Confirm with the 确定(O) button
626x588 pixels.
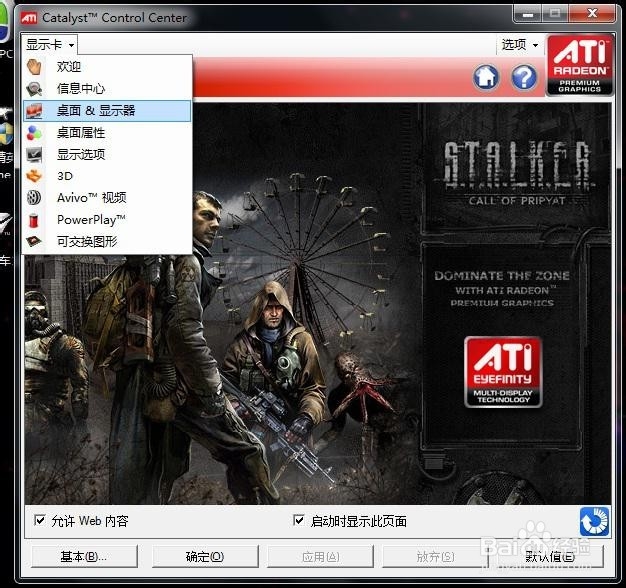(x=205, y=556)
